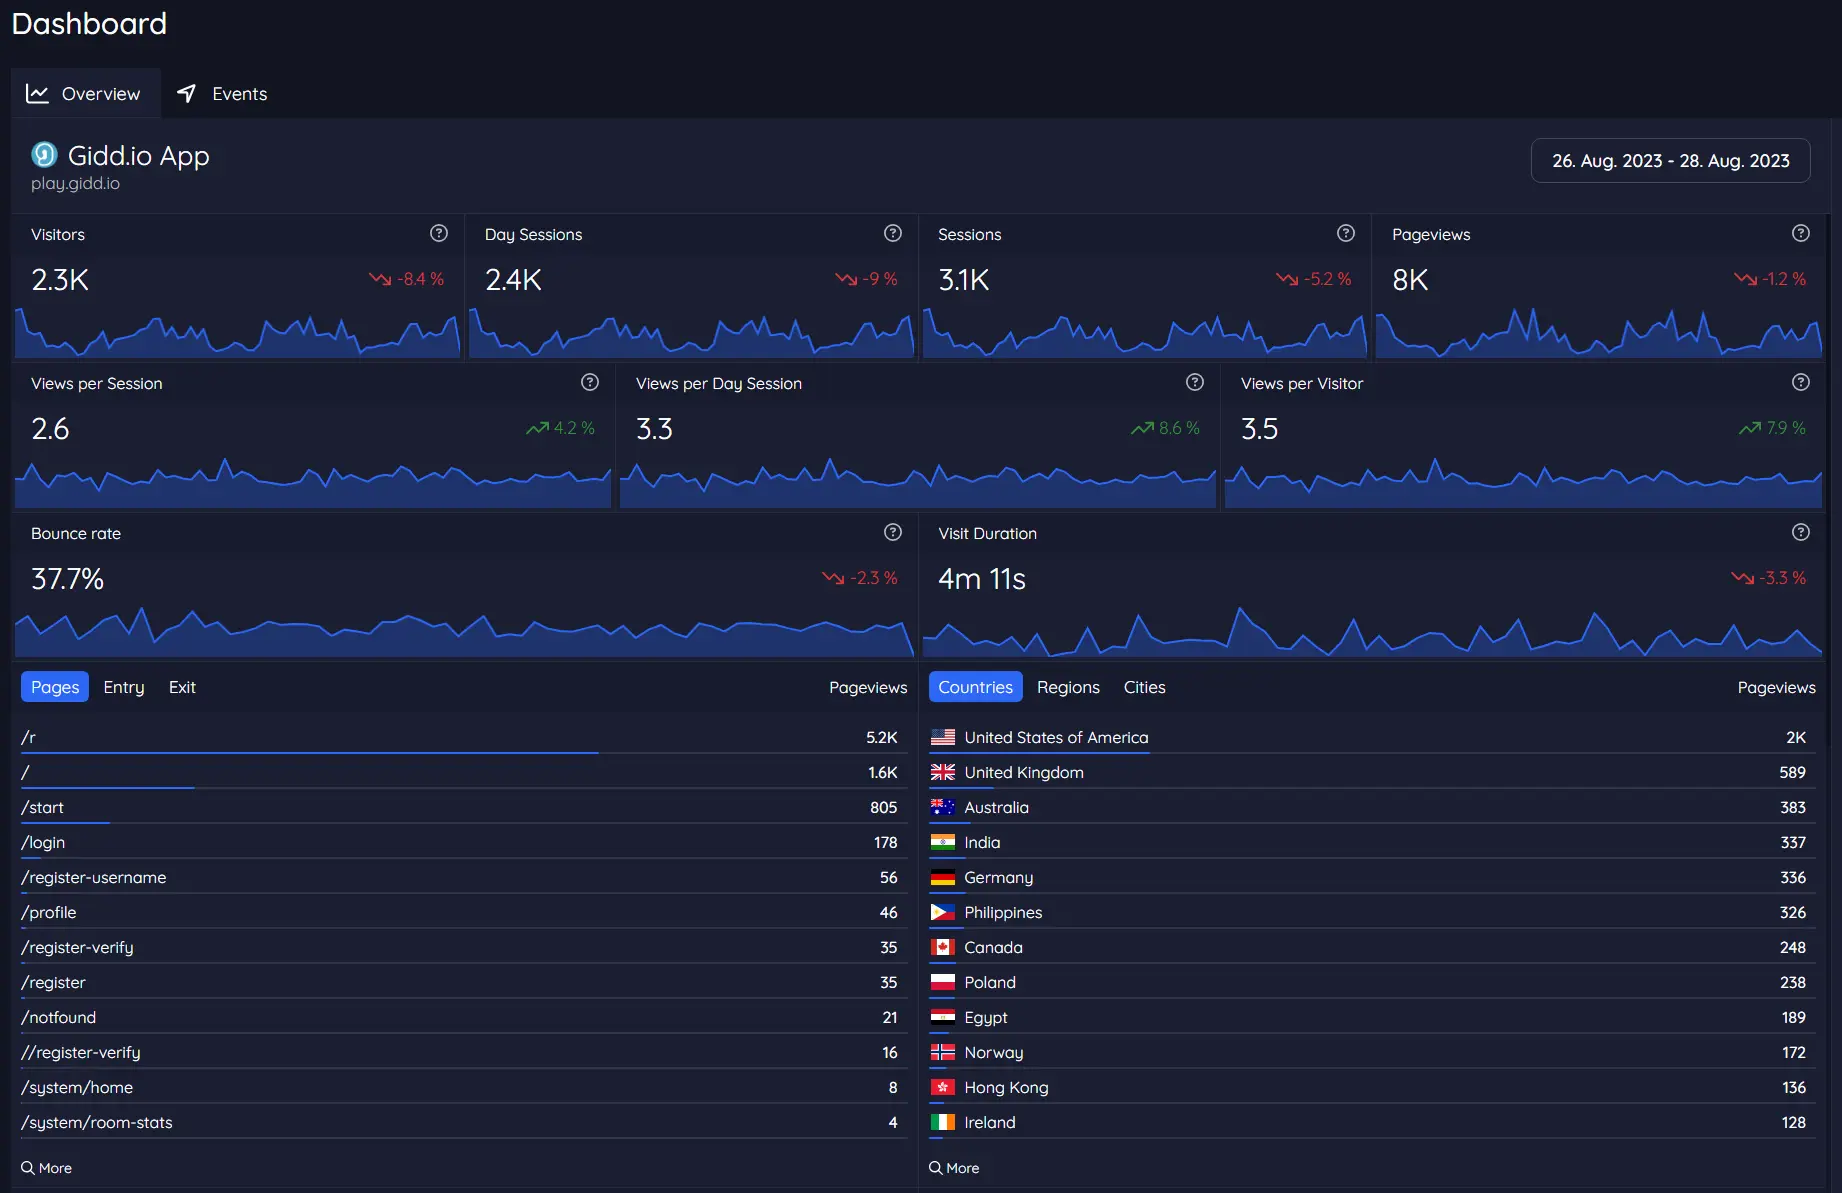This screenshot has height=1193, width=1842.
Task: Switch to the Events tab
Action: click(222, 94)
